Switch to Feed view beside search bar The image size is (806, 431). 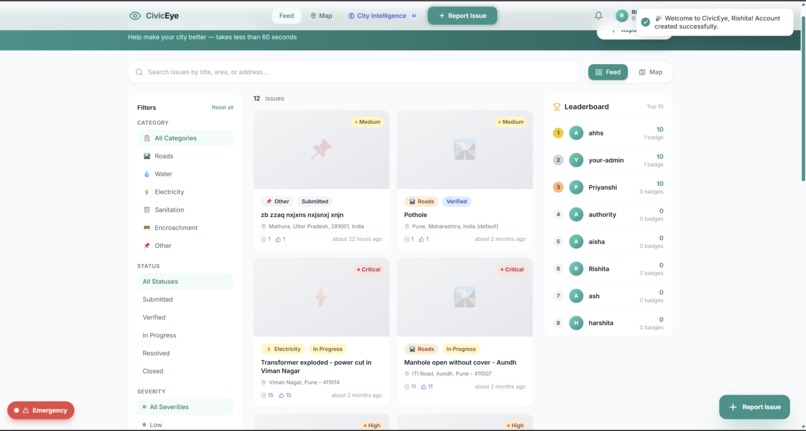pyautogui.click(x=608, y=73)
